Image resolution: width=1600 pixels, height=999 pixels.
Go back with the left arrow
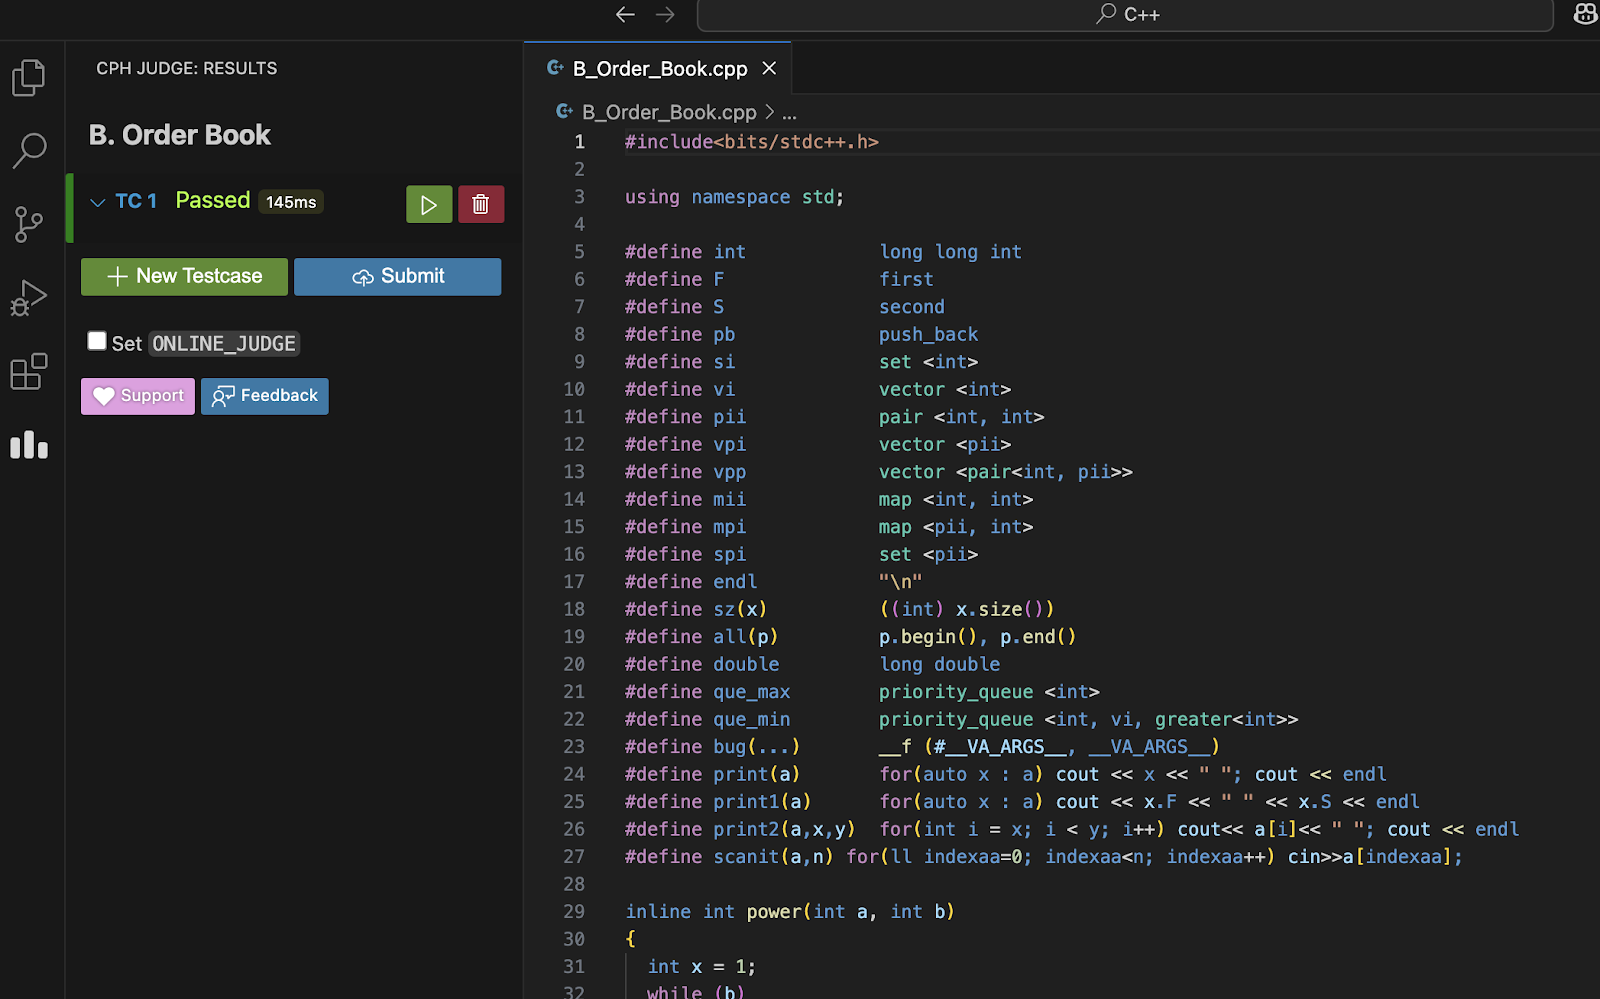pos(625,14)
